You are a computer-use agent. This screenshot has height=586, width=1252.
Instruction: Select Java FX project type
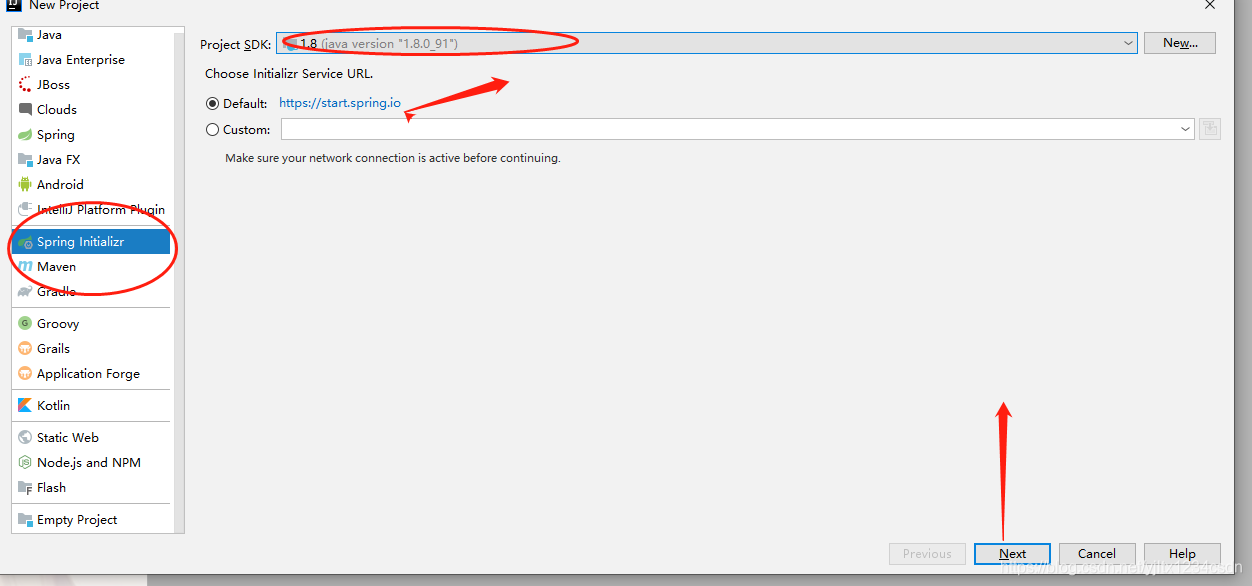click(x=91, y=160)
